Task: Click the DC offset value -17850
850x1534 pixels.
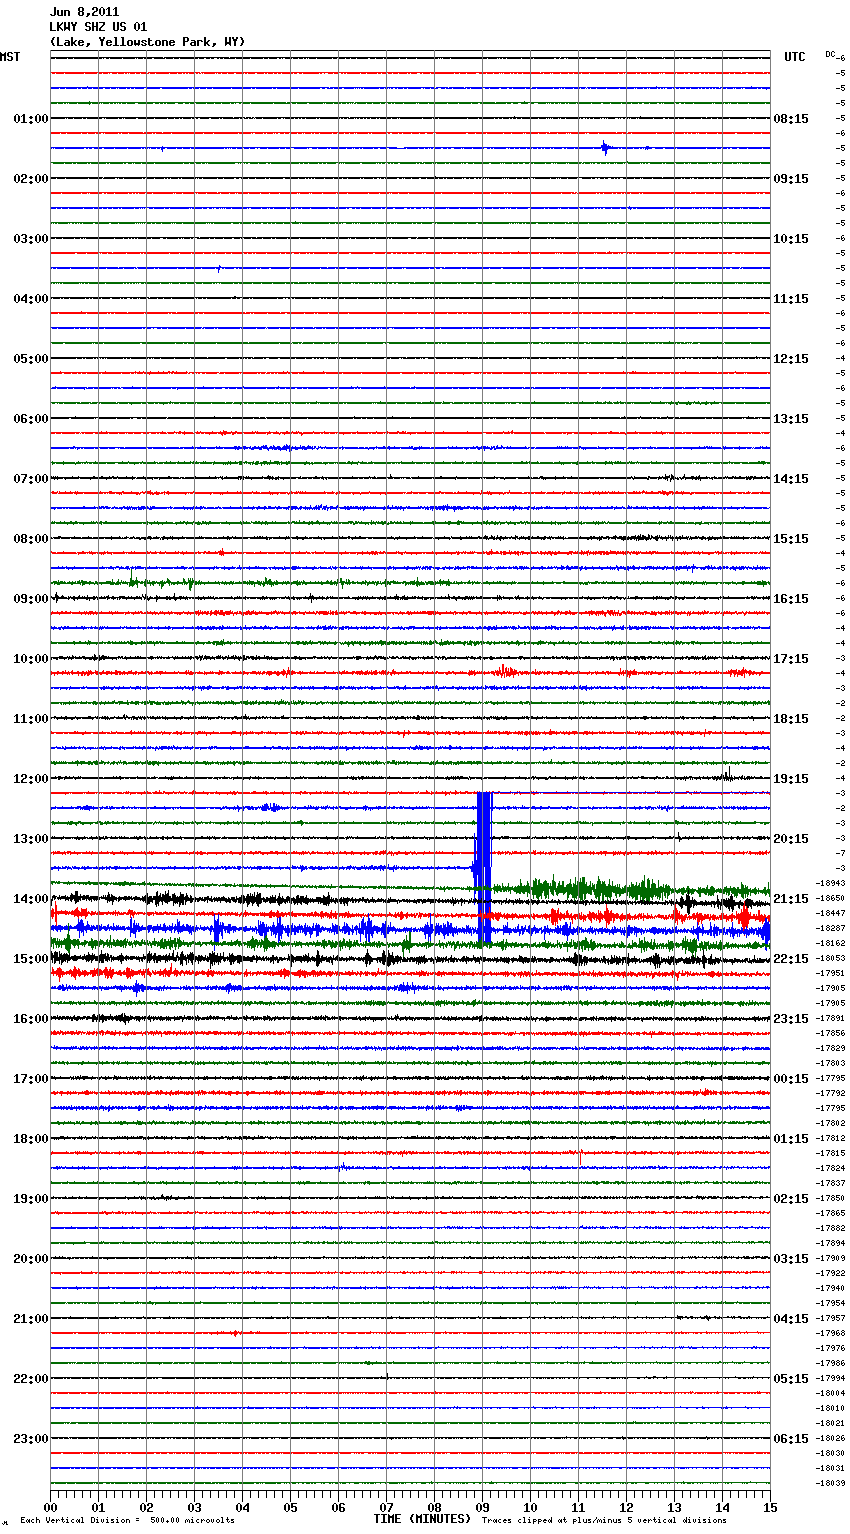Action: 831,1198
